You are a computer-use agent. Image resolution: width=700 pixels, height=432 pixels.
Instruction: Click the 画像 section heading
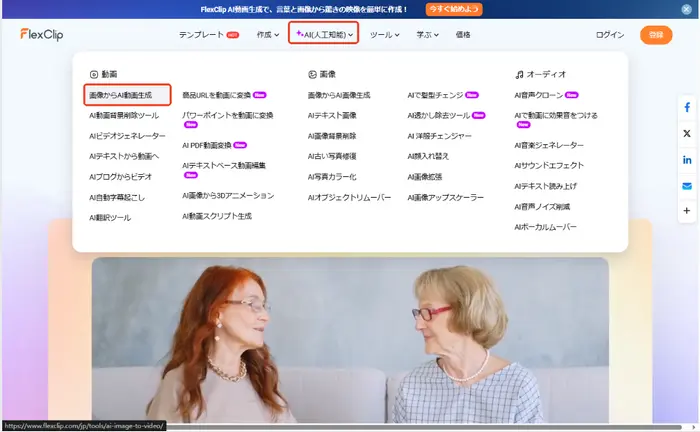click(x=322, y=74)
